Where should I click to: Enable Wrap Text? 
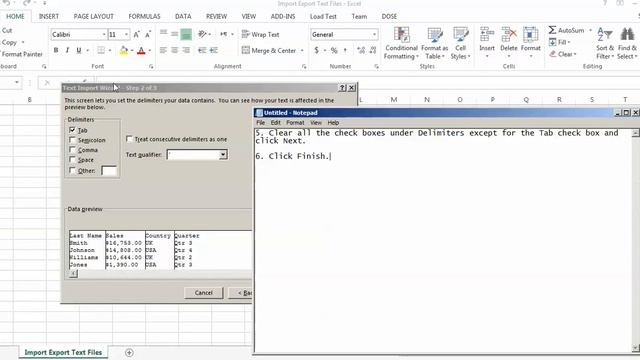coord(260,34)
